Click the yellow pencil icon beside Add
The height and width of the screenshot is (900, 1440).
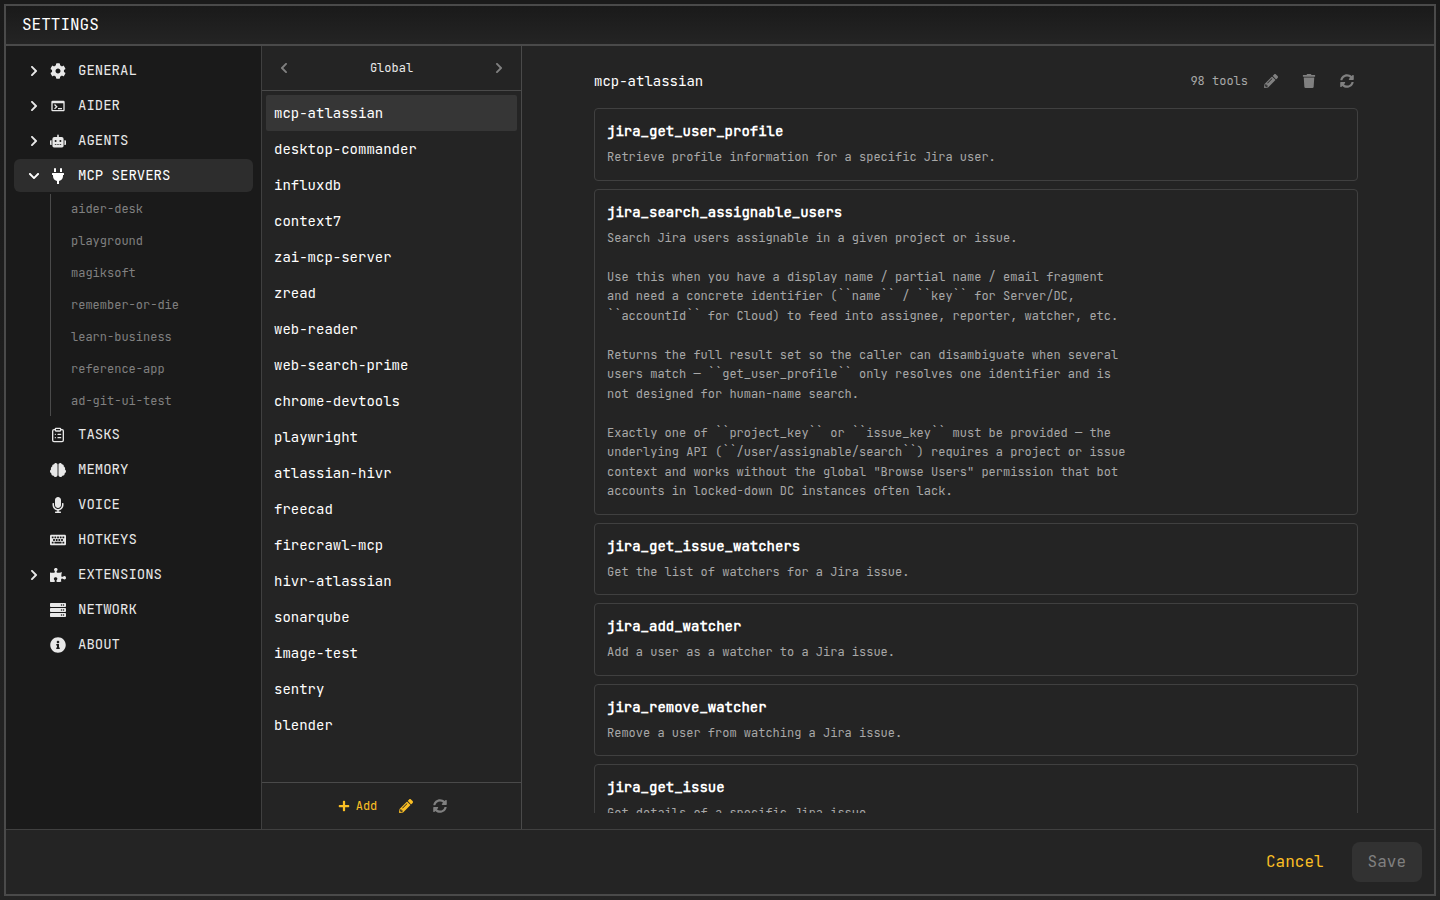click(406, 806)
